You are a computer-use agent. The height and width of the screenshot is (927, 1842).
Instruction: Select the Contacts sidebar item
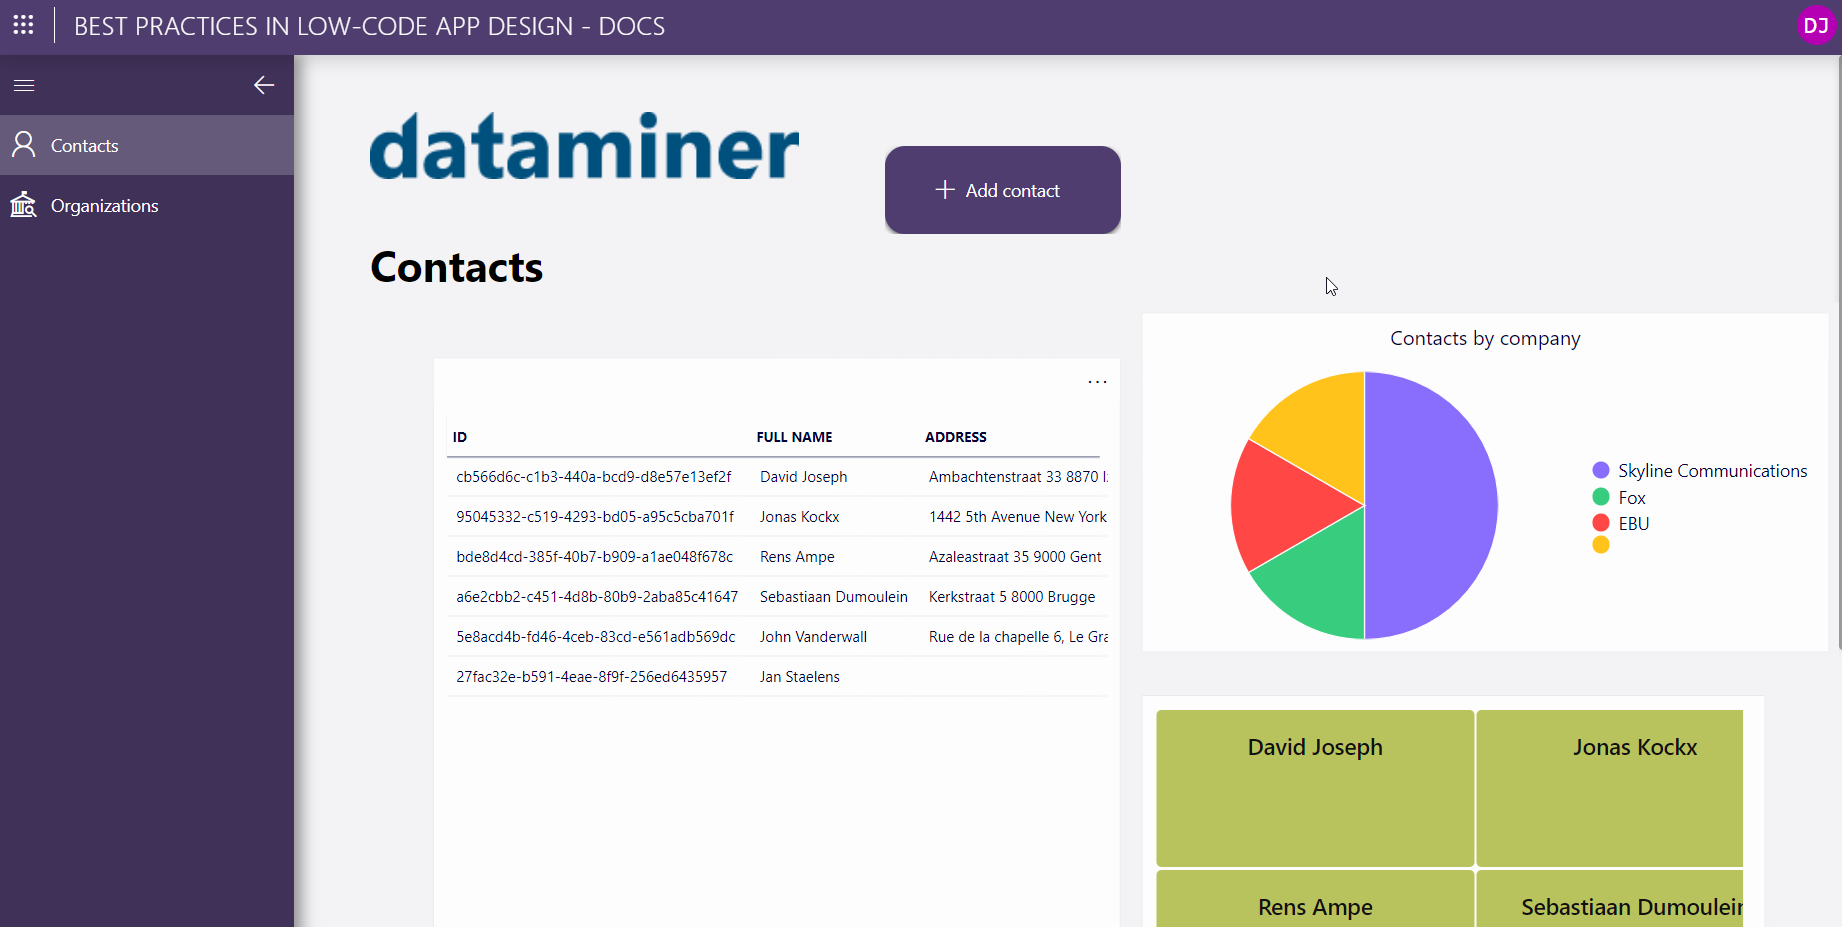click(x=85, y=146)
